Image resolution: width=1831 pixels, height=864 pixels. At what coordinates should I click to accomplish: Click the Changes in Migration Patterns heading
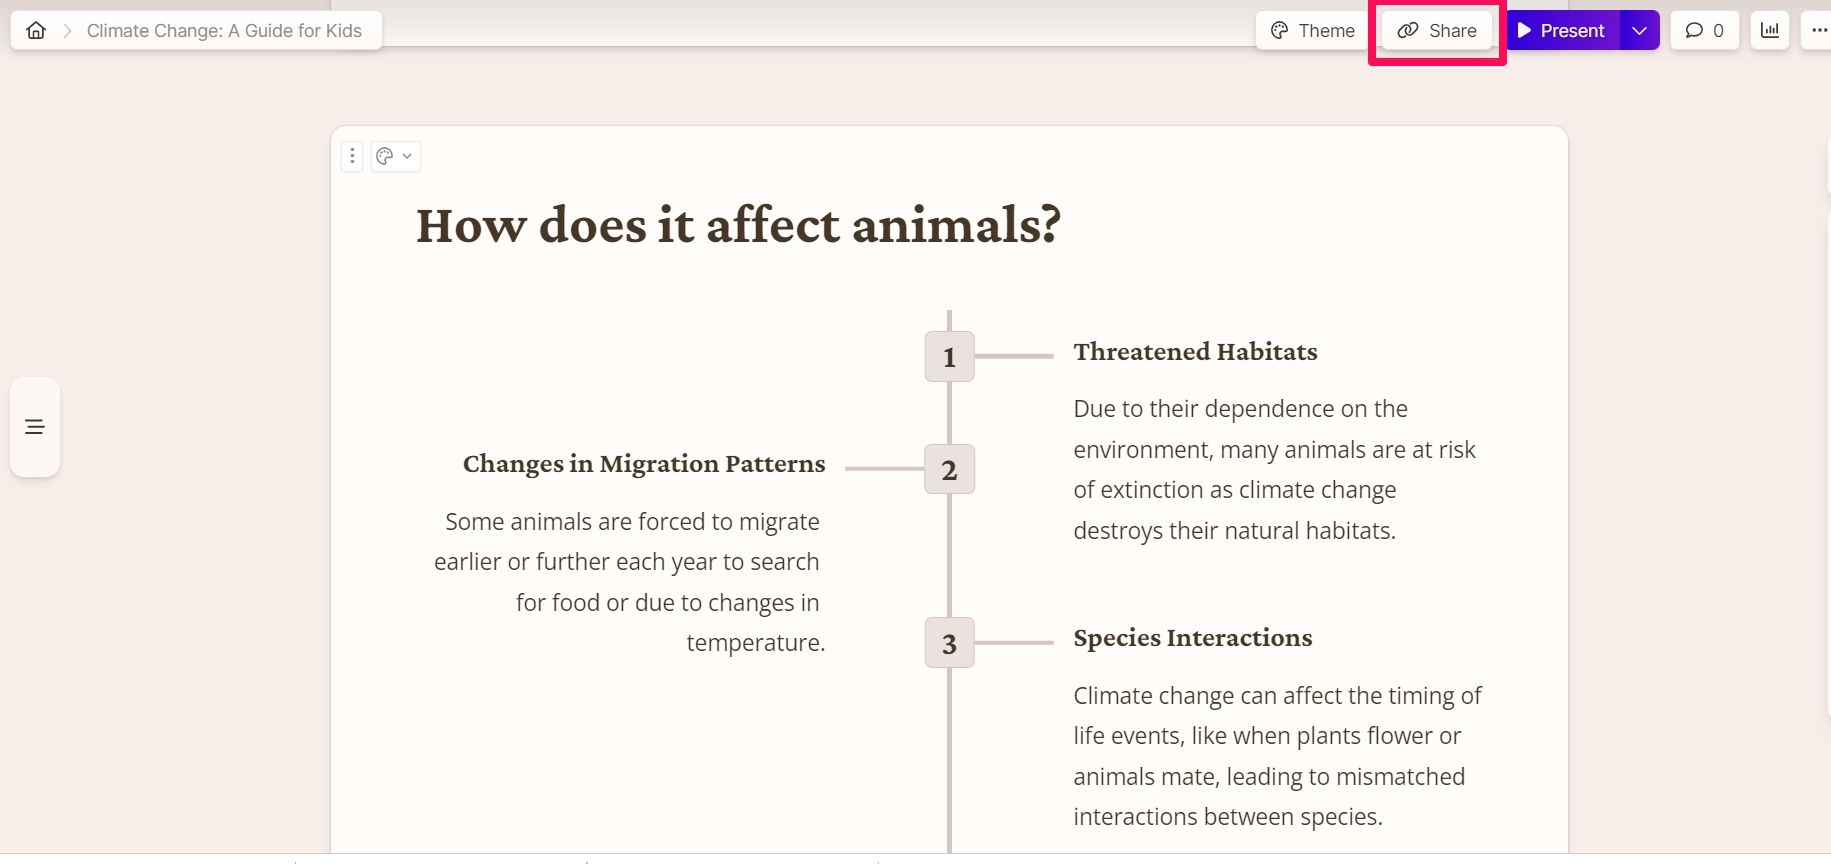[644, 464]
